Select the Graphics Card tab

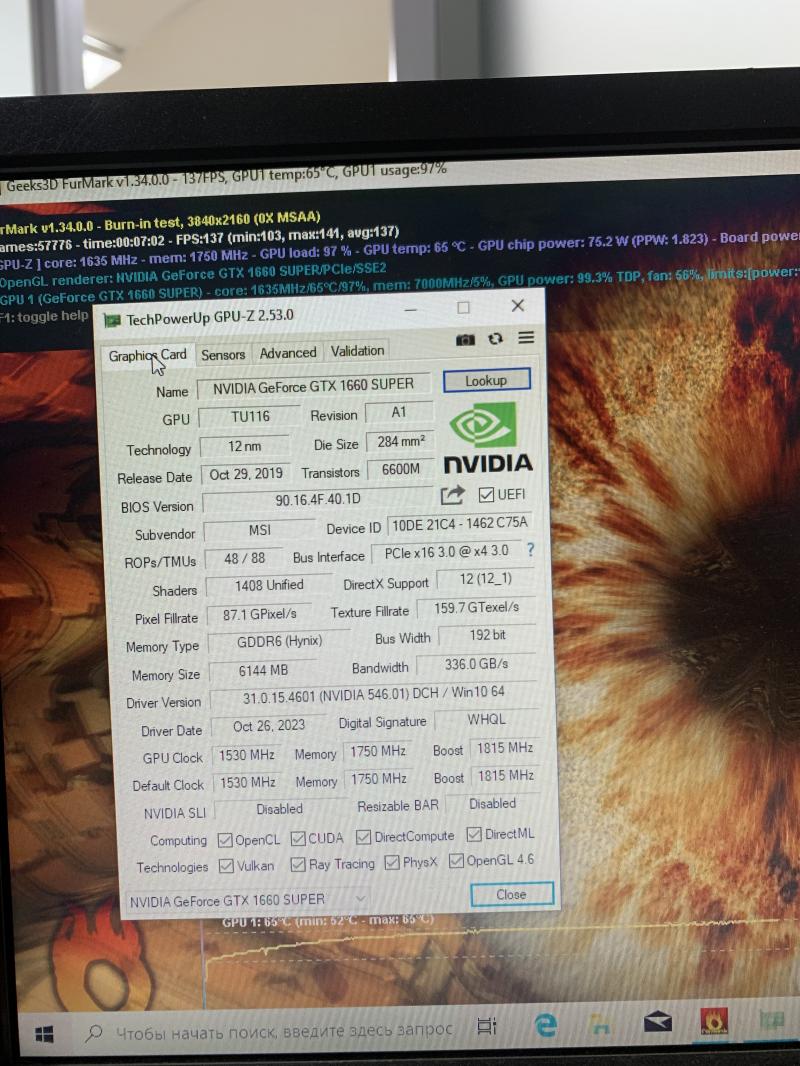pyautogui.click(x=147, y=356)
